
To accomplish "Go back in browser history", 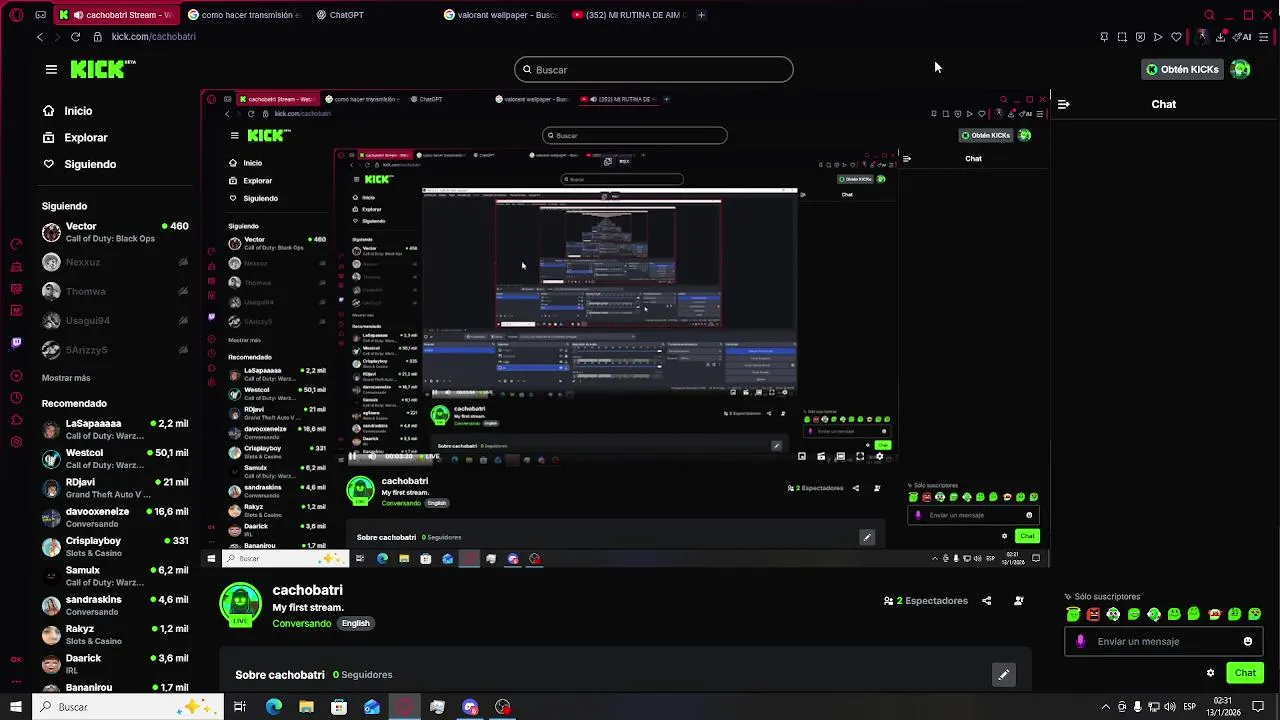I will click(40, 37).
